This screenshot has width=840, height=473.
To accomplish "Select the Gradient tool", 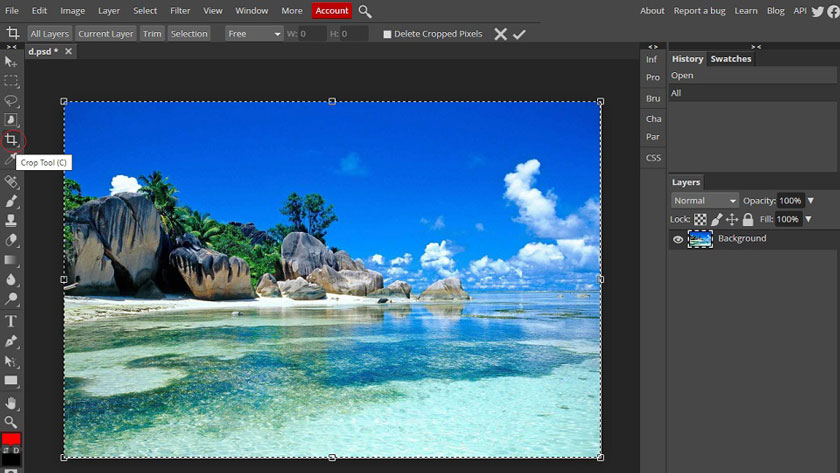I will coord(11,260).
